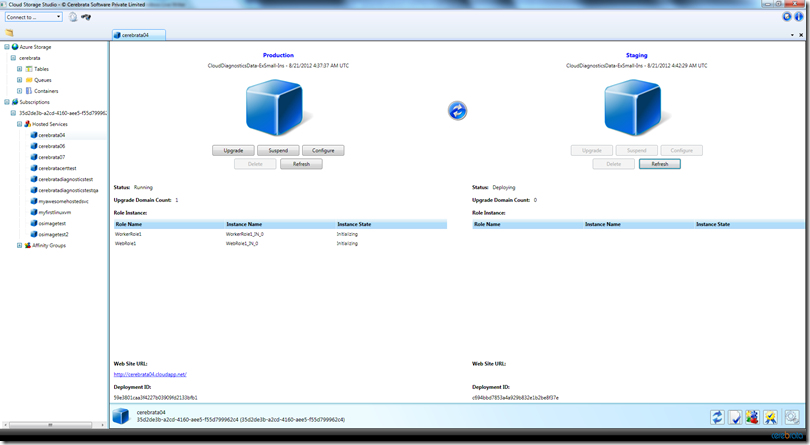810x445 pixels.
Task: Click Production Refresh button
Action: (301, 164)
